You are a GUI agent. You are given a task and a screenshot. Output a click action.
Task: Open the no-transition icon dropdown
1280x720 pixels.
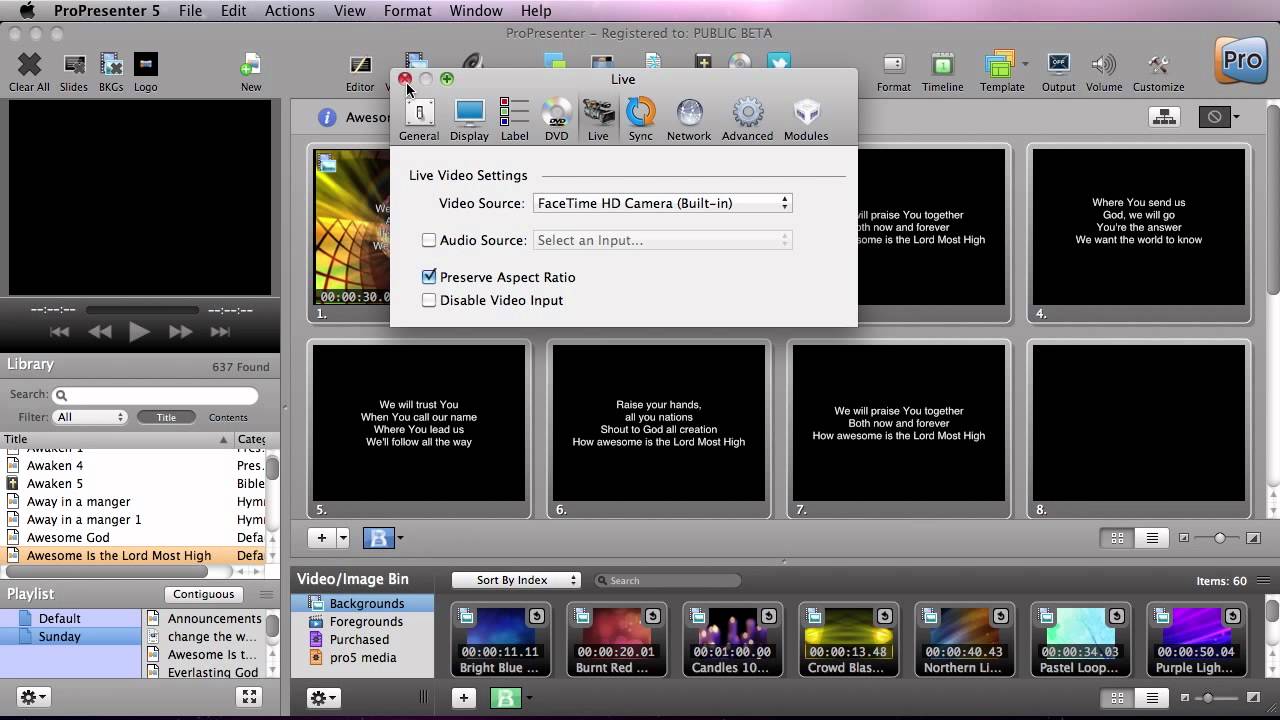(1236, 117)
